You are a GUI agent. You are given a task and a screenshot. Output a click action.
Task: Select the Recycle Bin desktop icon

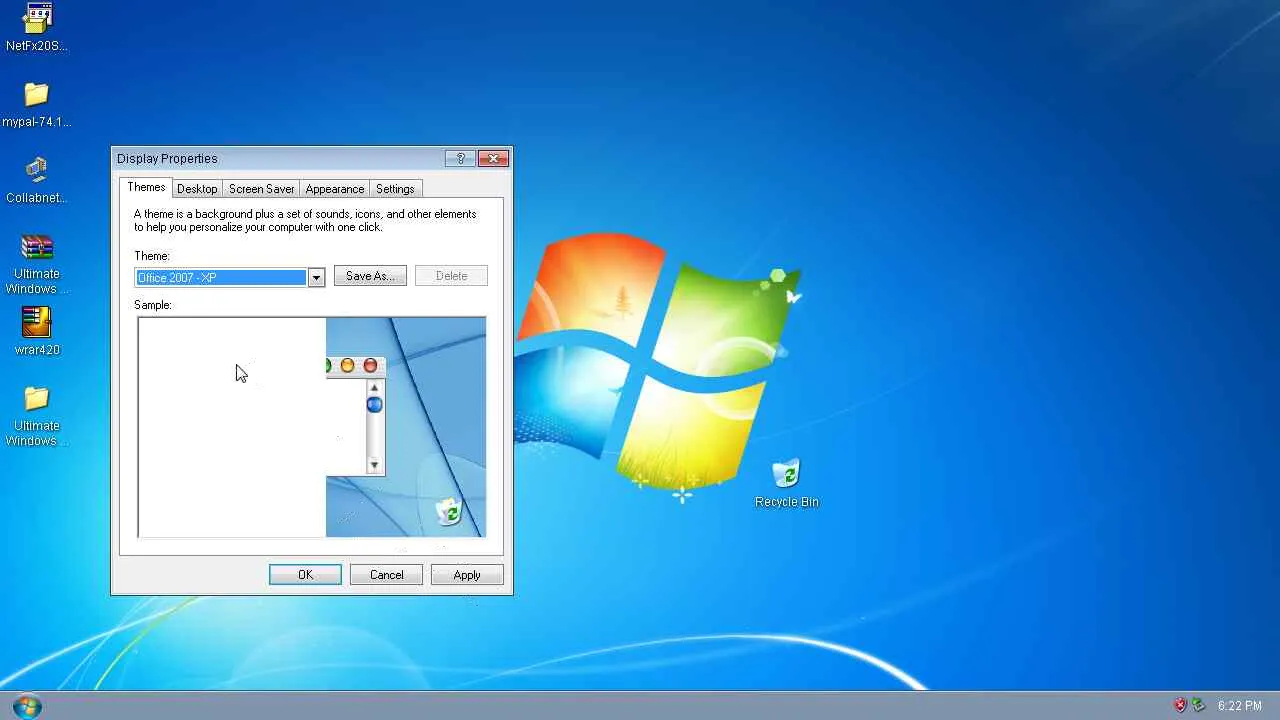[x=787, y=484]
